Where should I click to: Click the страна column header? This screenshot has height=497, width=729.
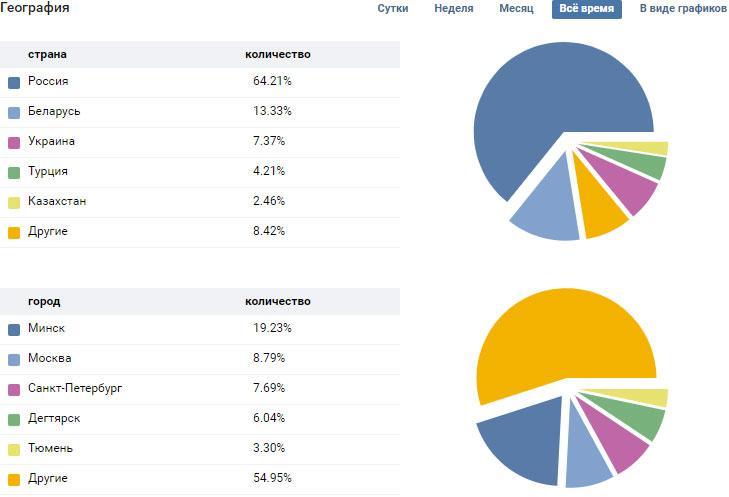47,54
